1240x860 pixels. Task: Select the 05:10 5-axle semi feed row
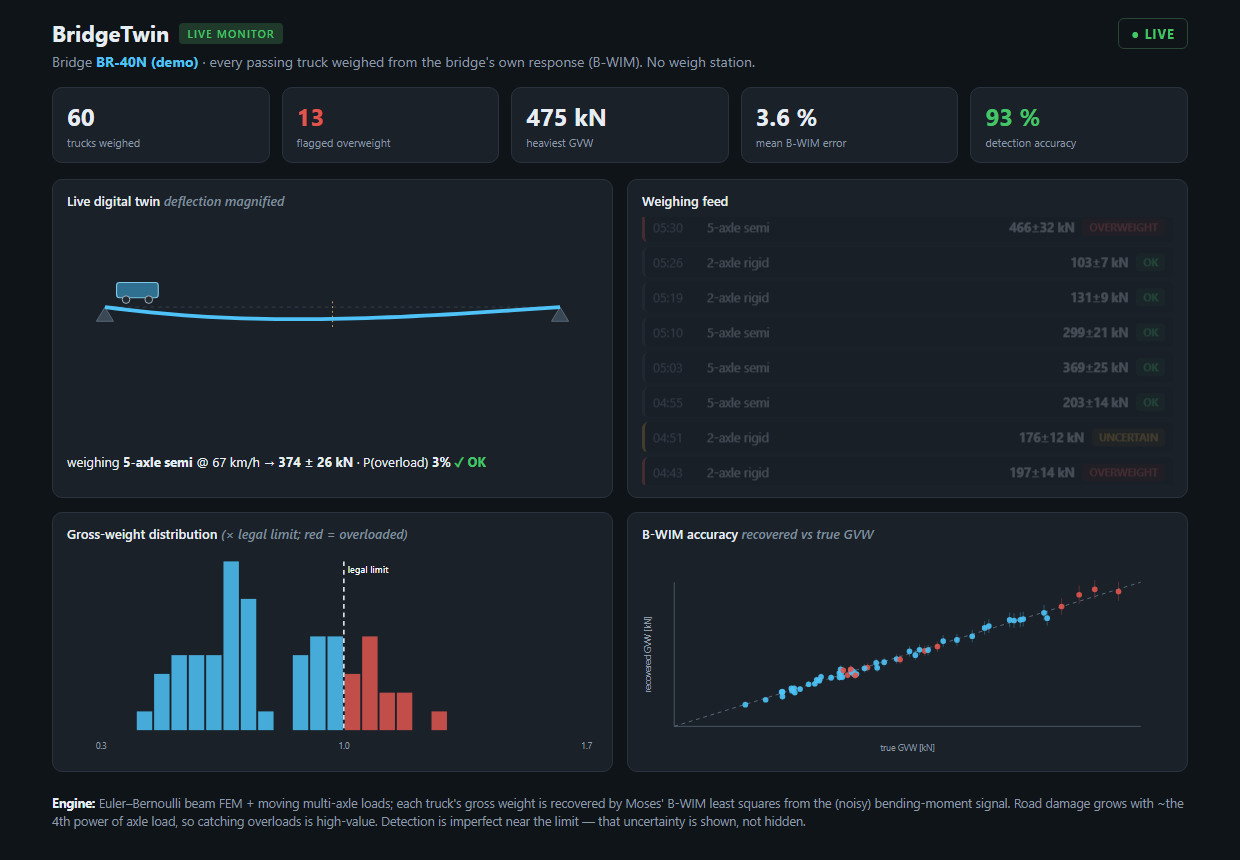point(907,333)
